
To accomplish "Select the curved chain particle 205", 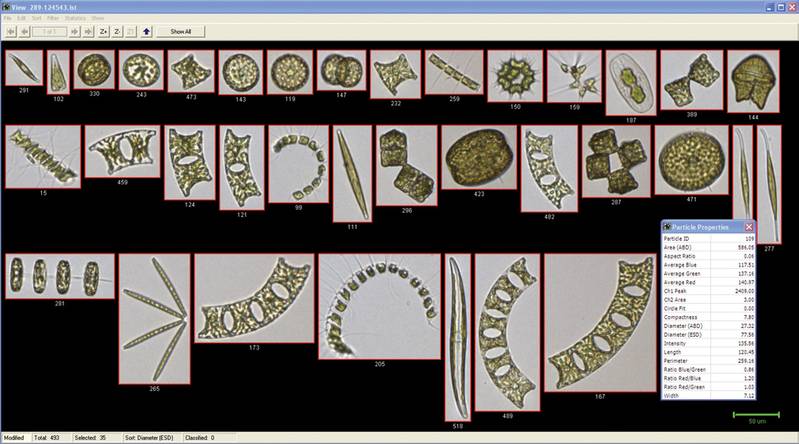I will point(380,307).
